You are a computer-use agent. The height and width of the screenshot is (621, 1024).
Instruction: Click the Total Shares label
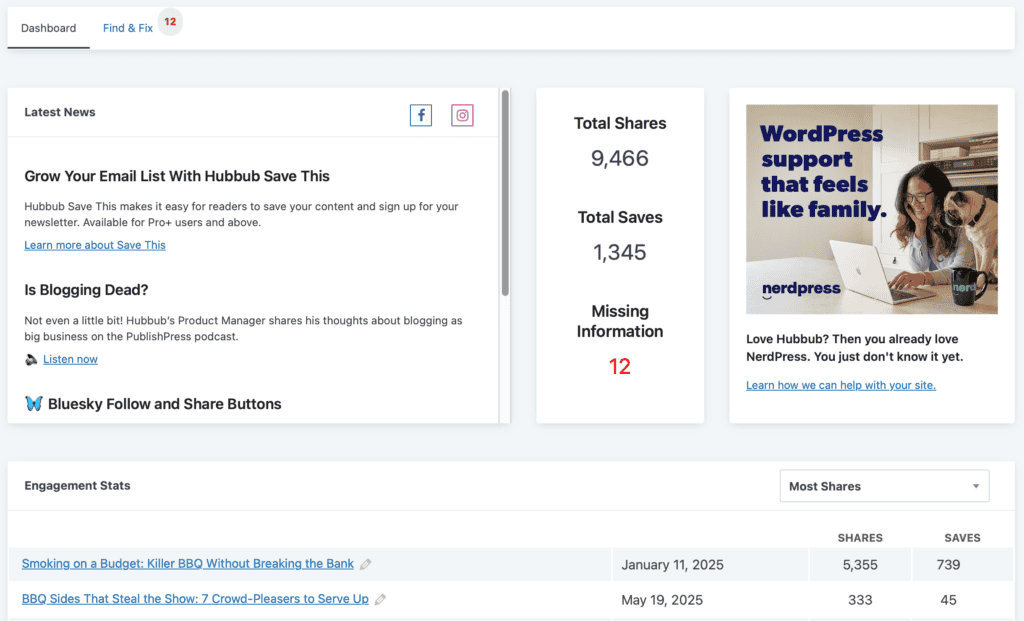coord(620,123)
